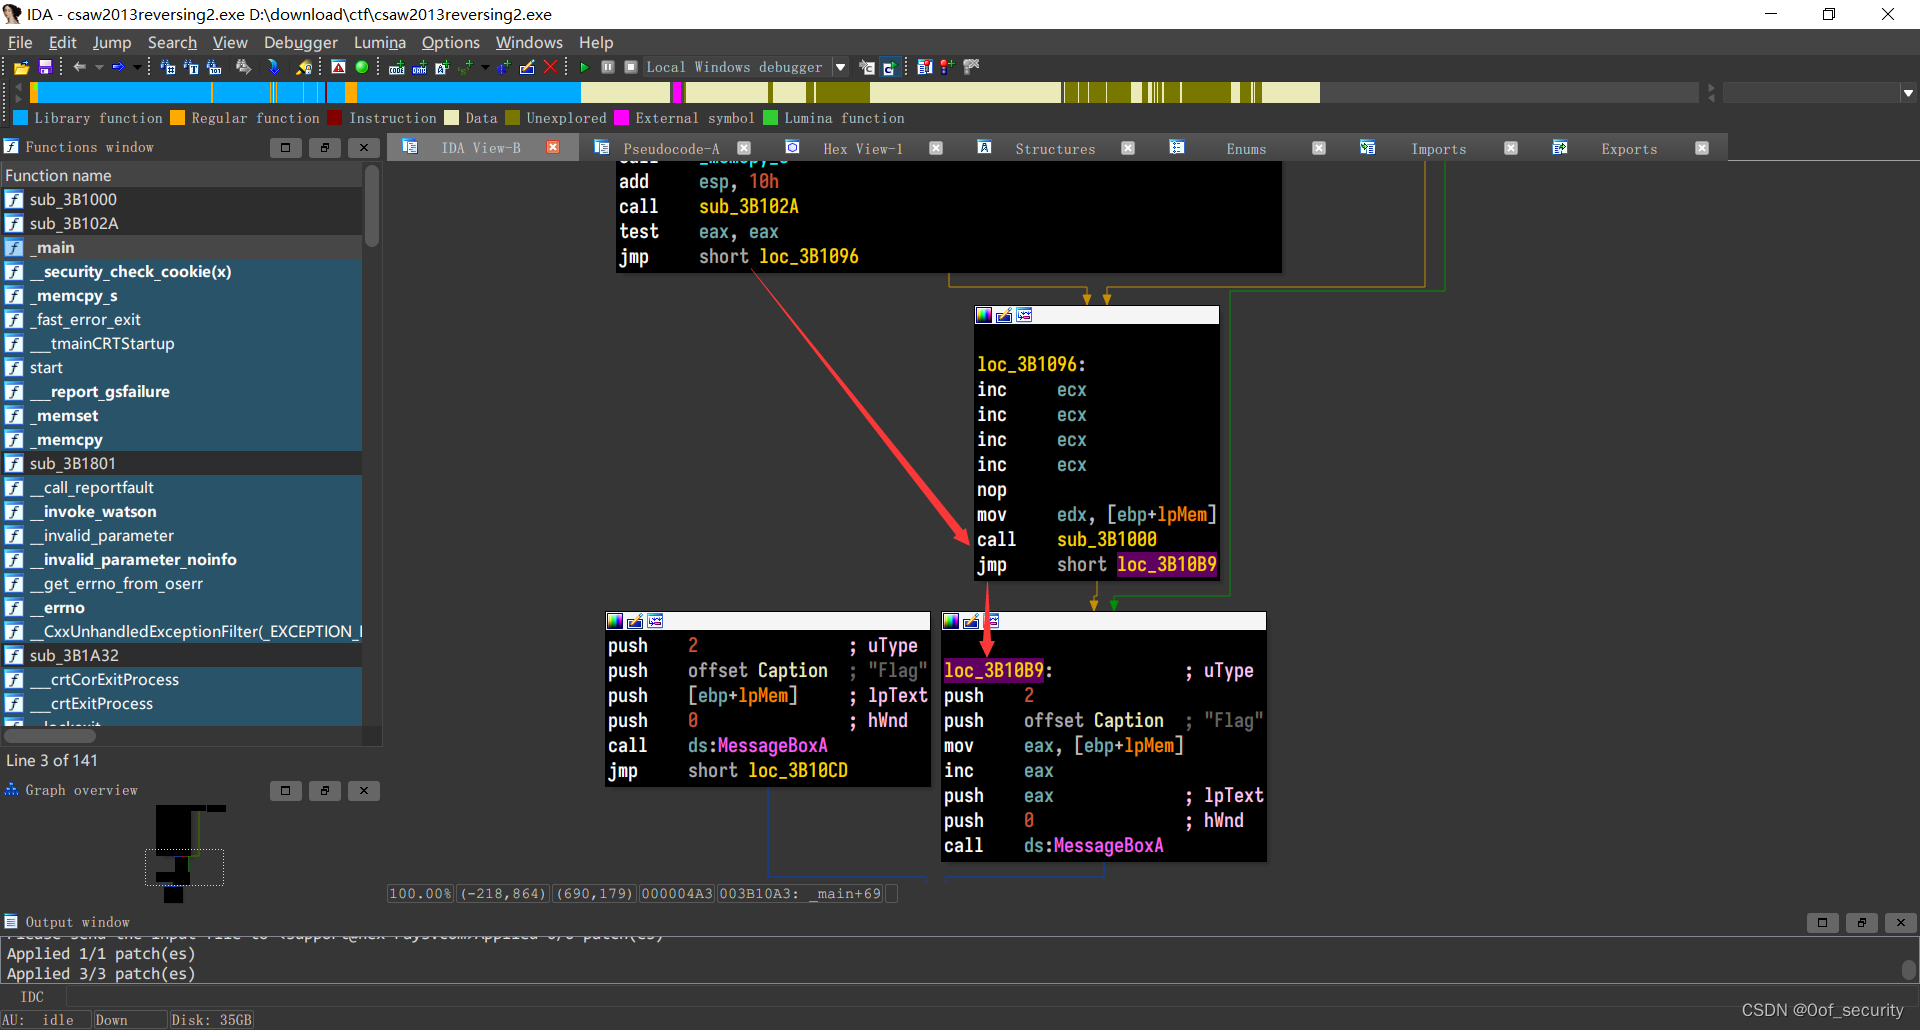Click the delete red X toolbar icon

click(551, 67)
